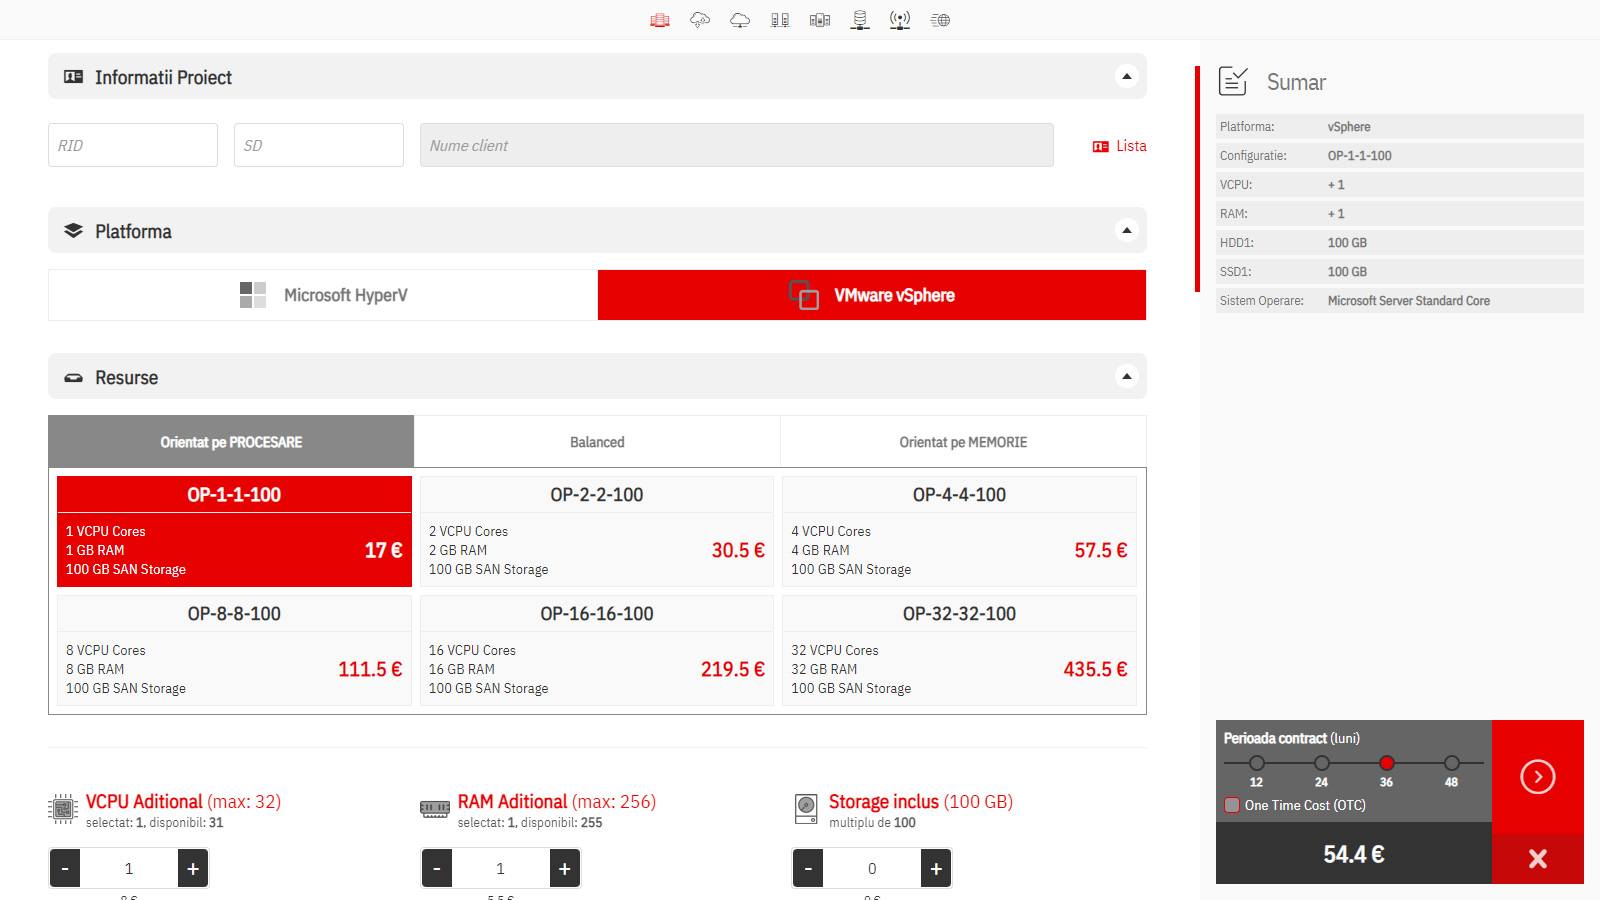The width and height of the screenshot is (1600, 900).
Task: Collapse the Informatii Proiect section
Action: click(1127, 77)
